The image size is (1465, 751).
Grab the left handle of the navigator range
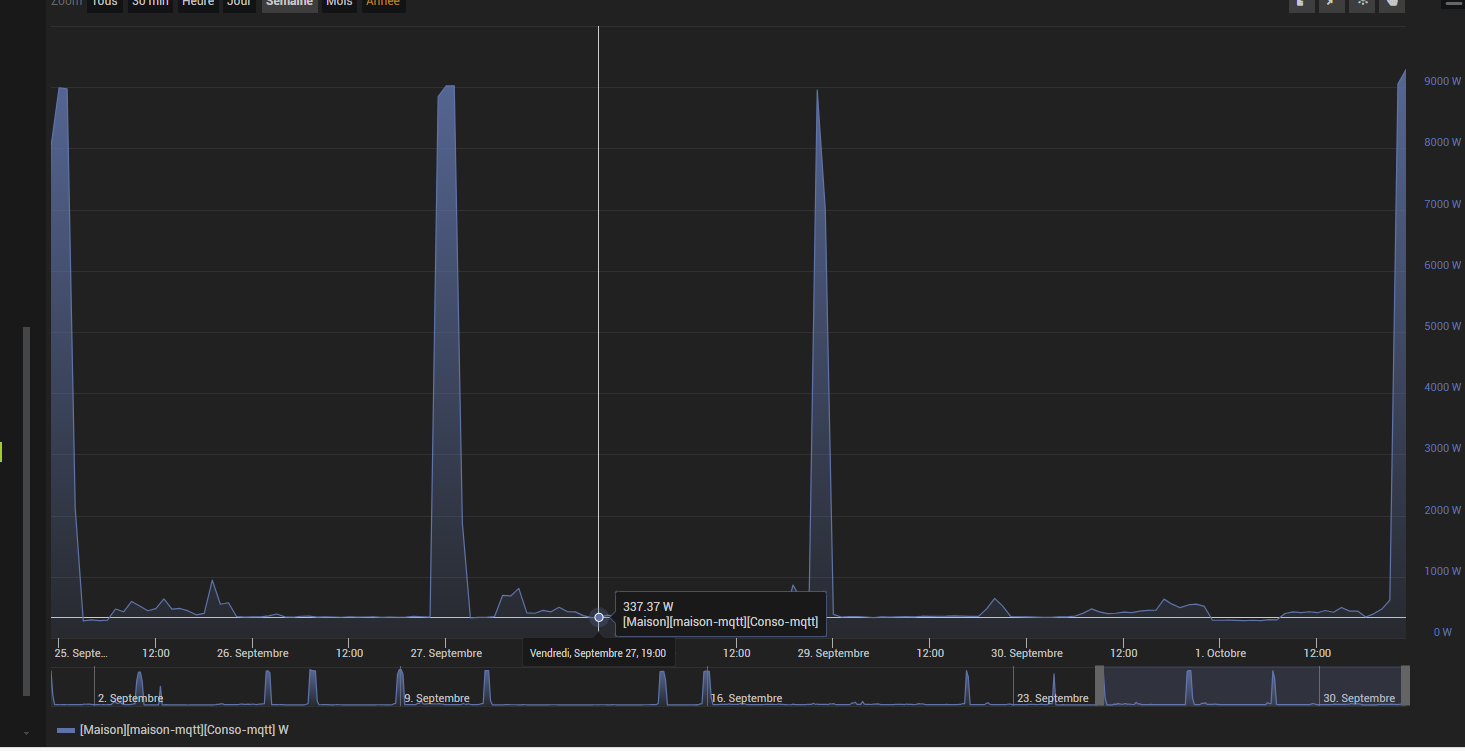tap(1100, 686)
